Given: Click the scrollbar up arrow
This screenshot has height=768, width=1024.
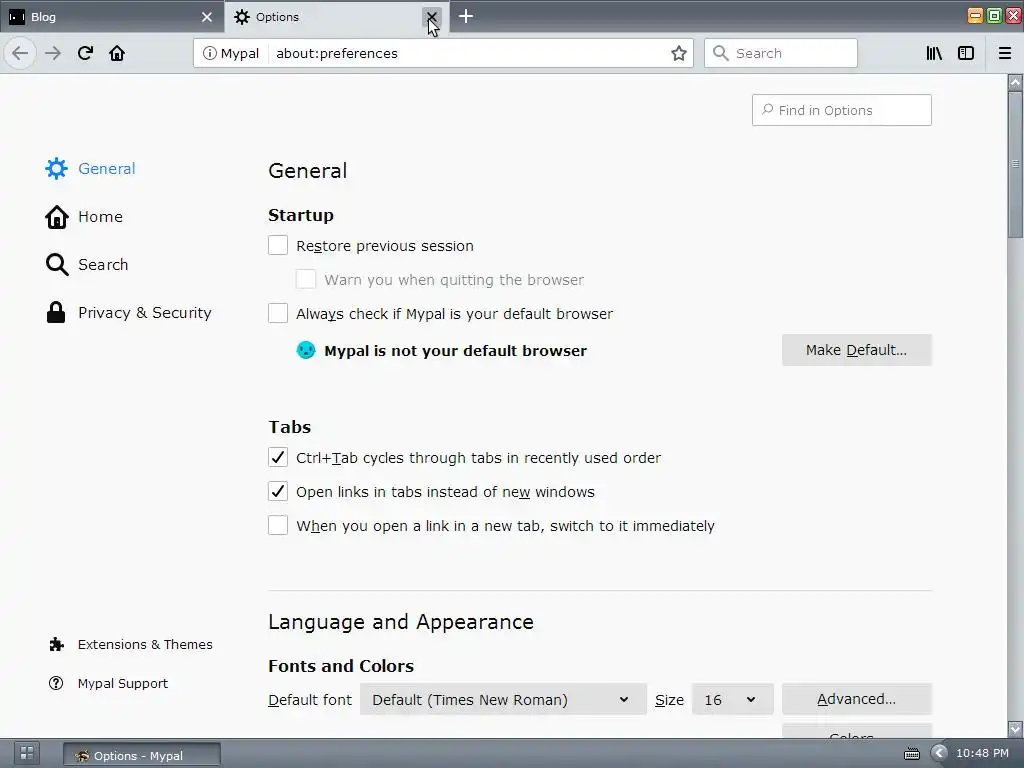Looking at the screenshot, I should click(x=1015, y=82).
